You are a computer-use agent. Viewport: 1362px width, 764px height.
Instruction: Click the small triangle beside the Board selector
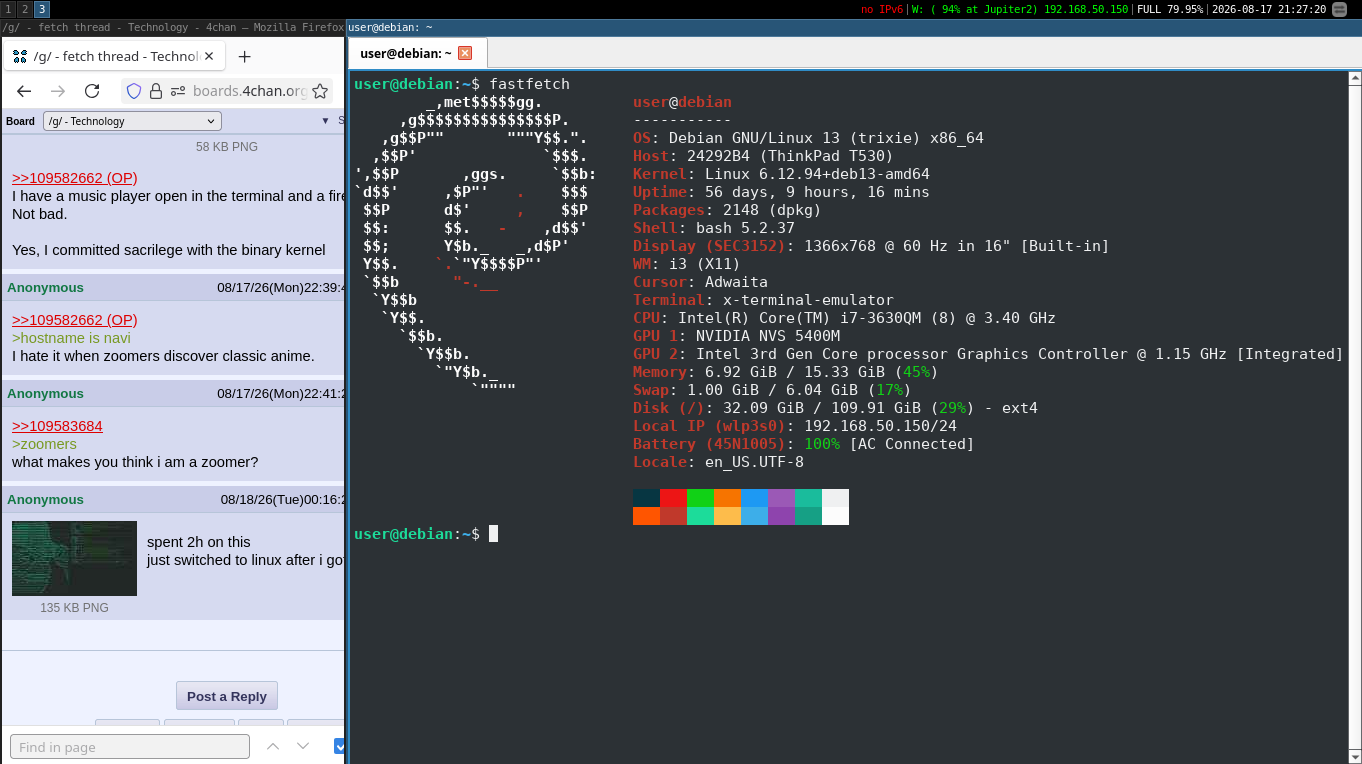coord(325,121)
